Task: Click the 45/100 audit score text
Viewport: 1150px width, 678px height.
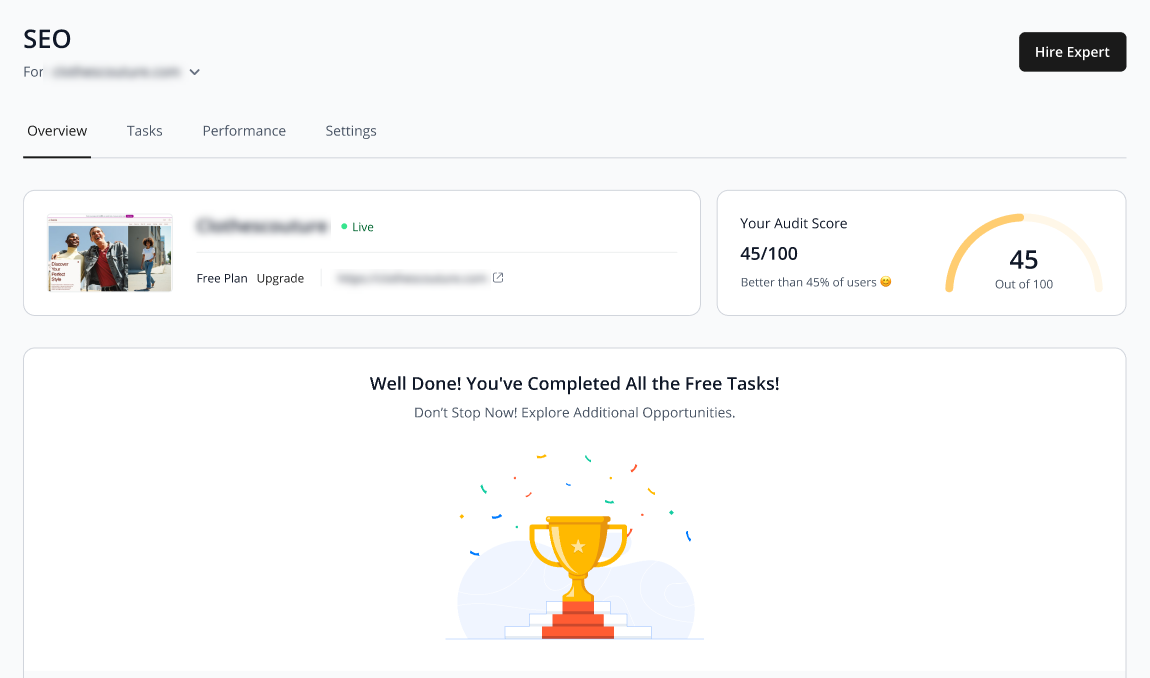Action: [x=769, y=254]
